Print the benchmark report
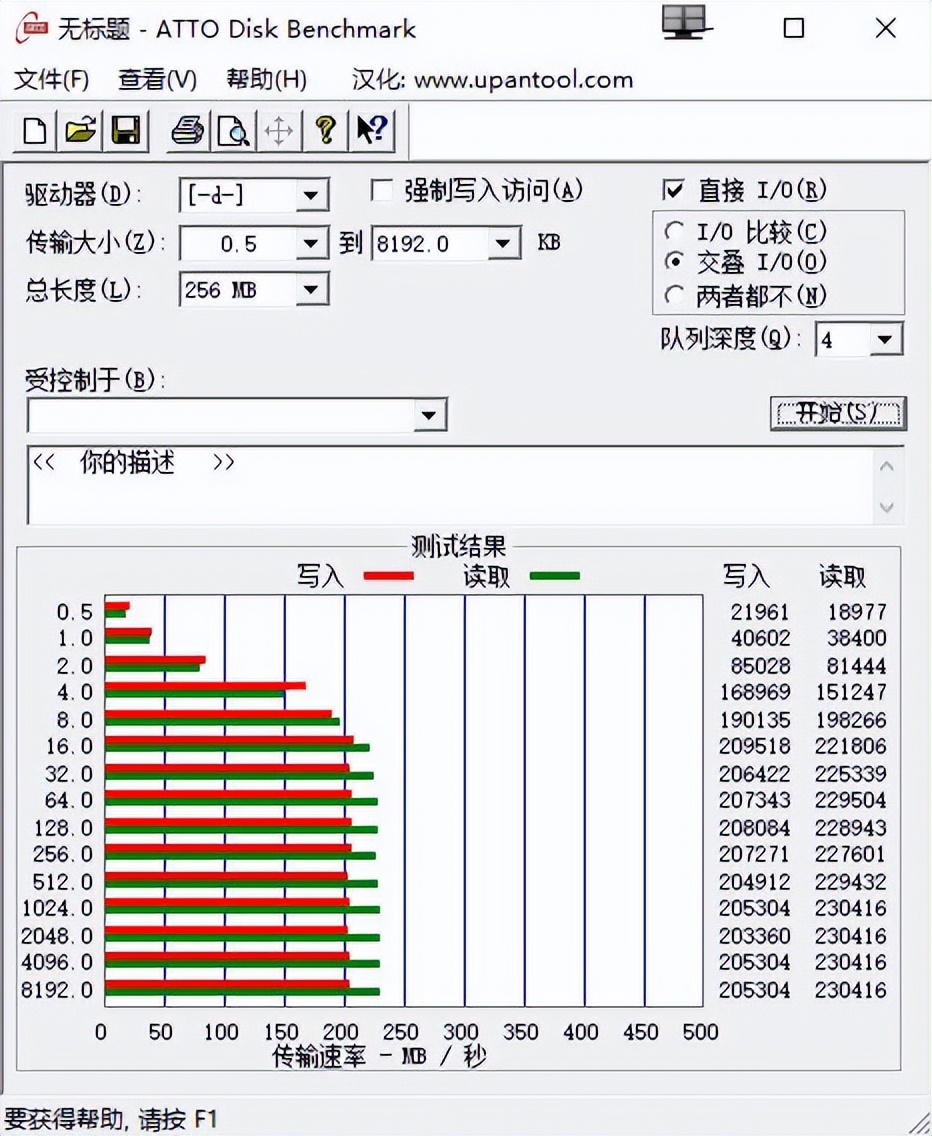The width and height of the screenshot is (932, 1136). pyautogui.click(x=186, y=130)
